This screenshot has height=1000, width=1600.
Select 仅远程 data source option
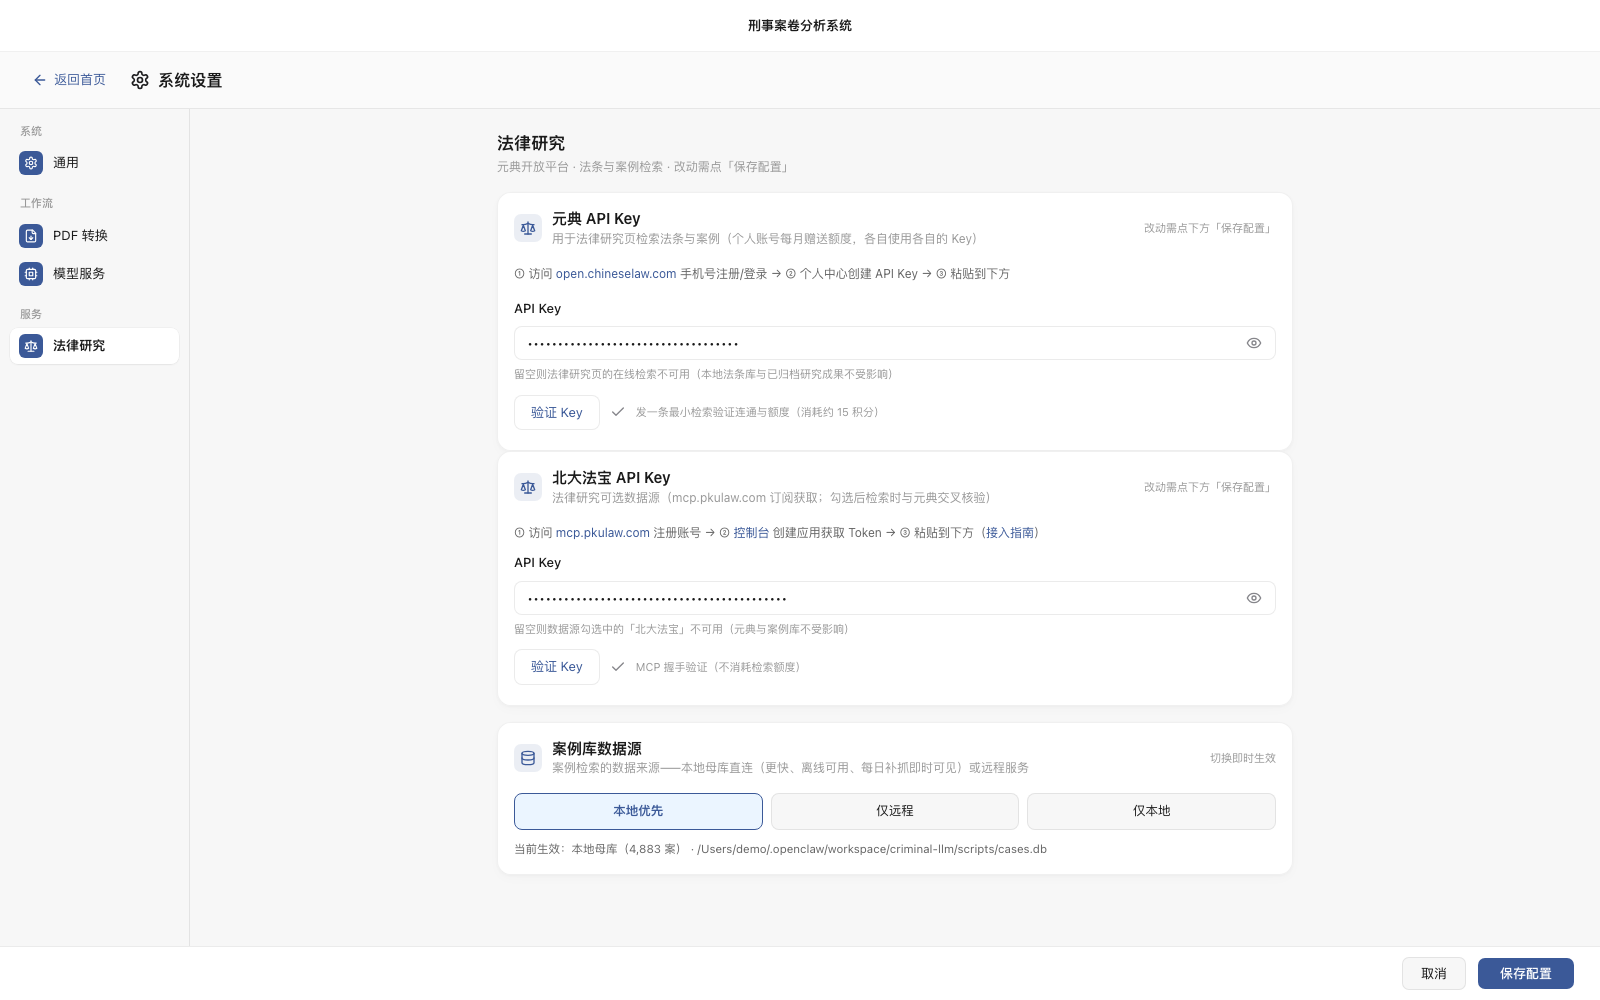895,811
